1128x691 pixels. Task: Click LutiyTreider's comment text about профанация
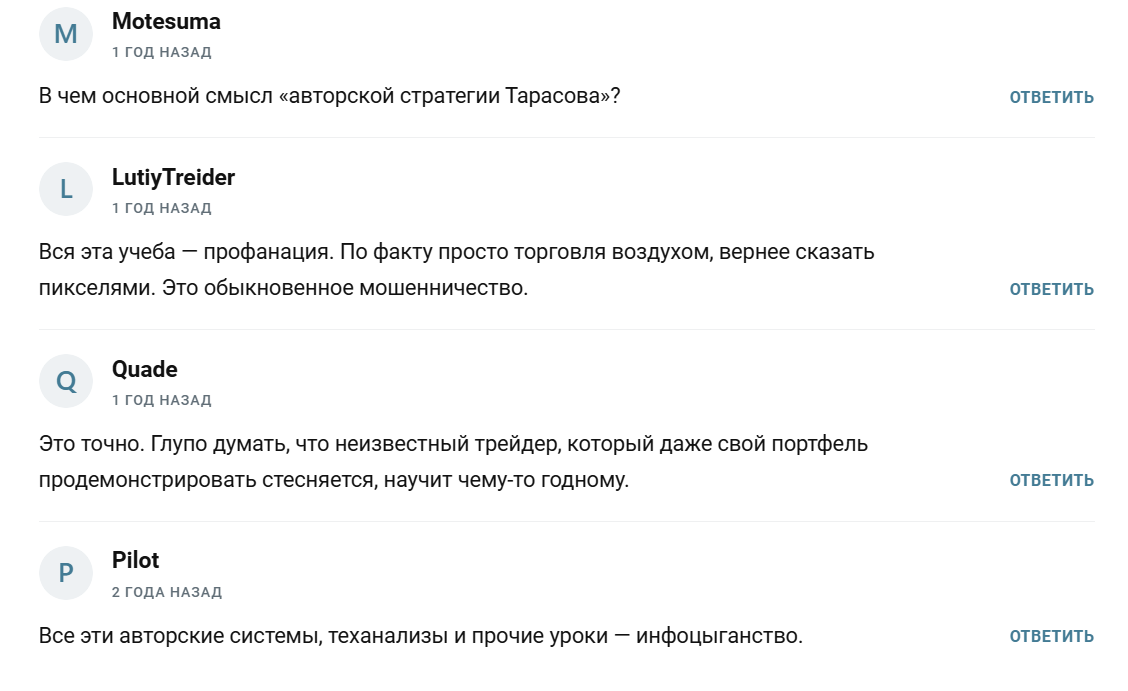click(456, 270)
